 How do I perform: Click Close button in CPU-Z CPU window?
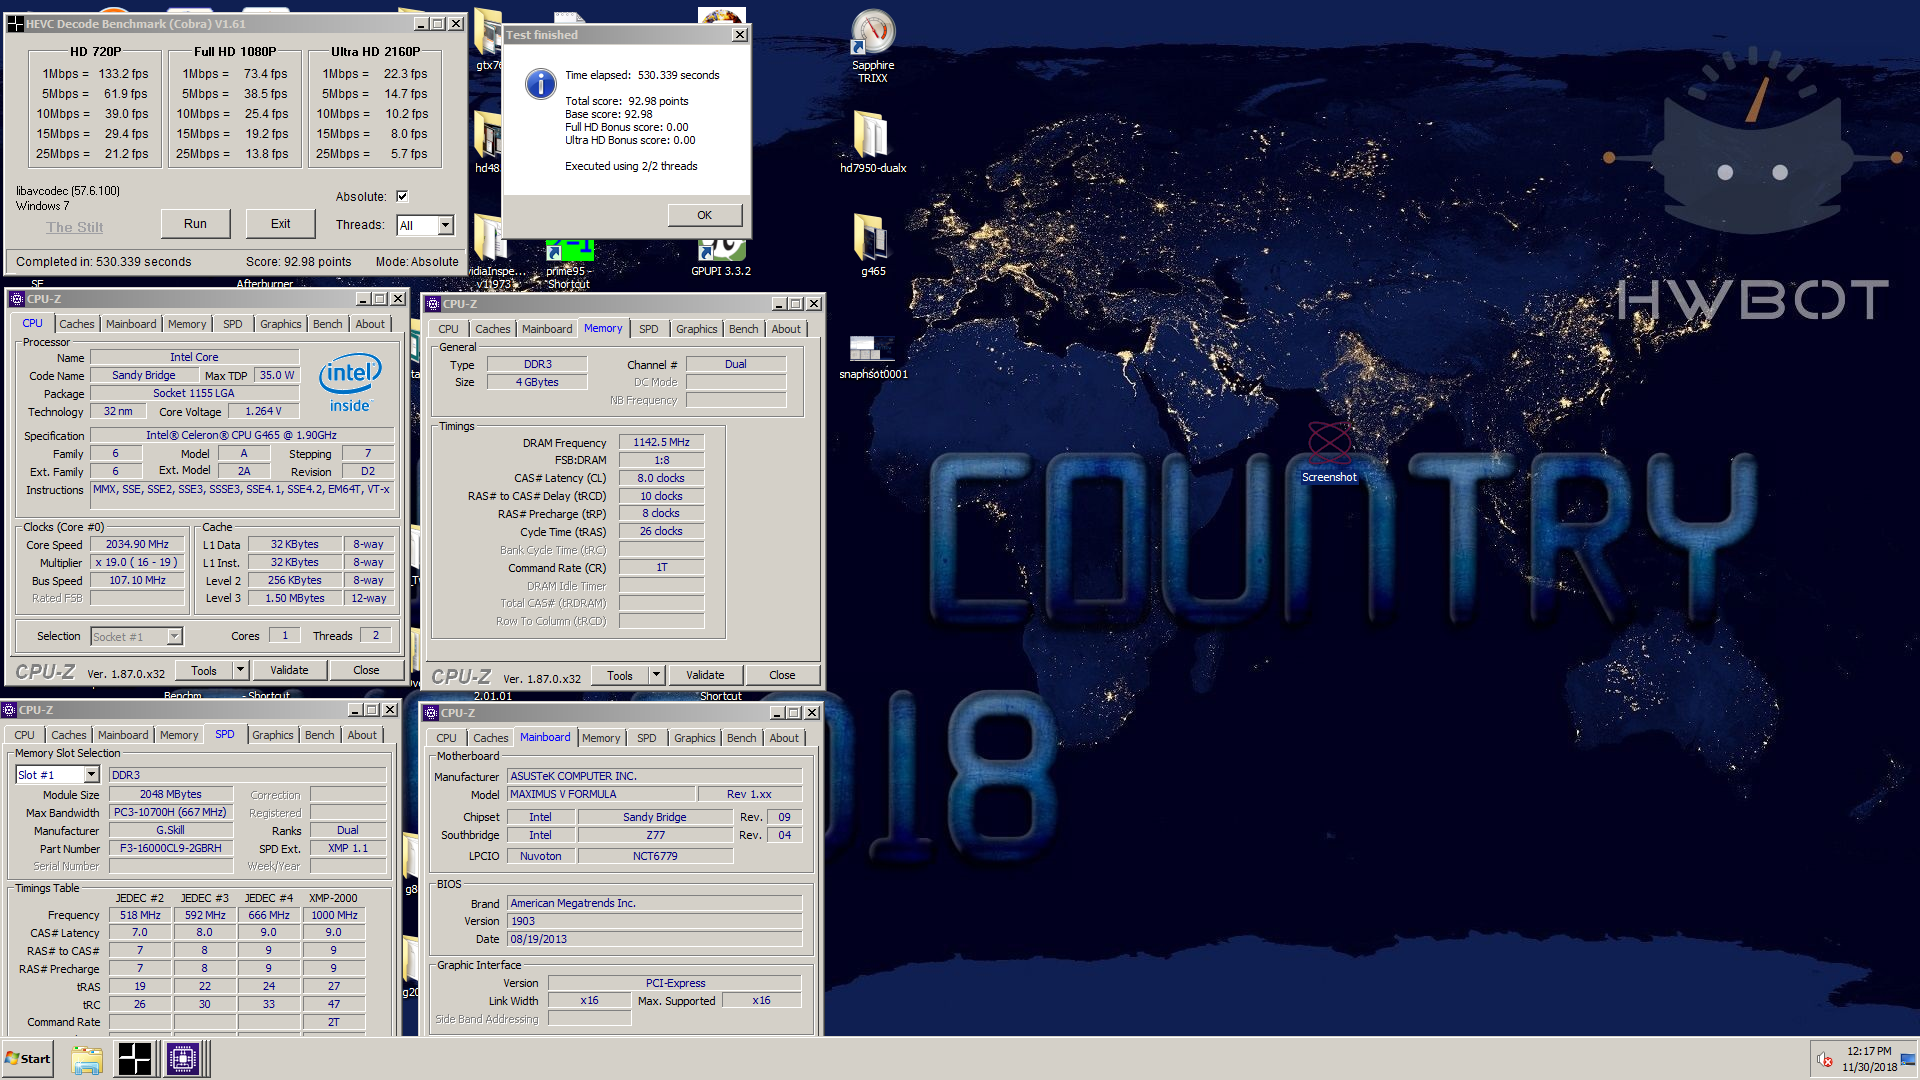pyautogui.click(x=366, y=670)
